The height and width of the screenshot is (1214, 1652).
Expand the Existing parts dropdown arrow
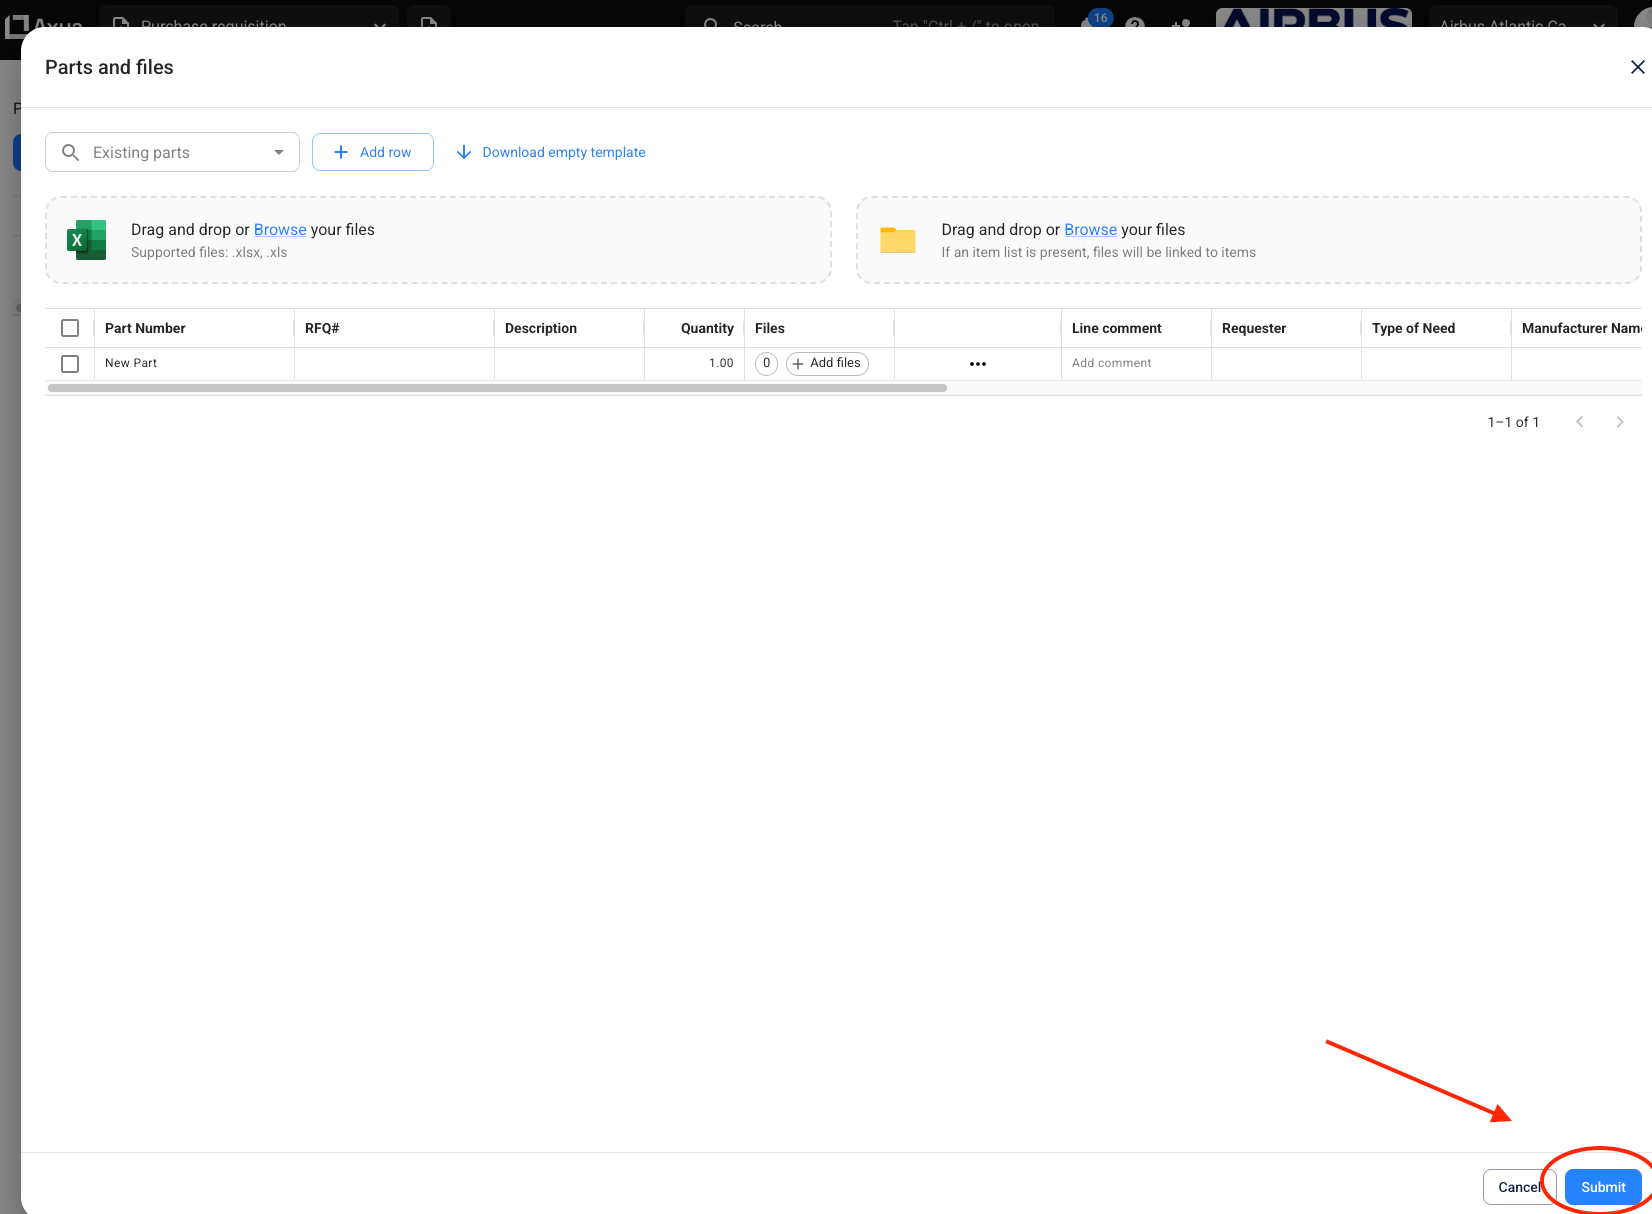[x=278, y=152]
